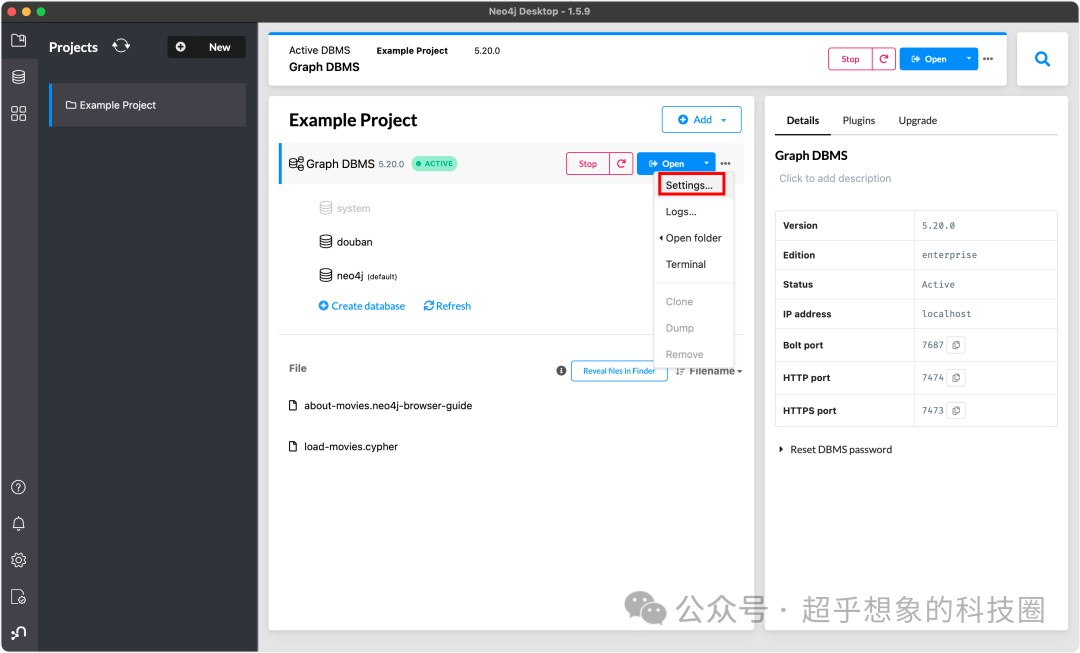Viewport: 1080px width, 653px height.
Task: Open the Settings gear sidebar icon
Action: [19, 560]
